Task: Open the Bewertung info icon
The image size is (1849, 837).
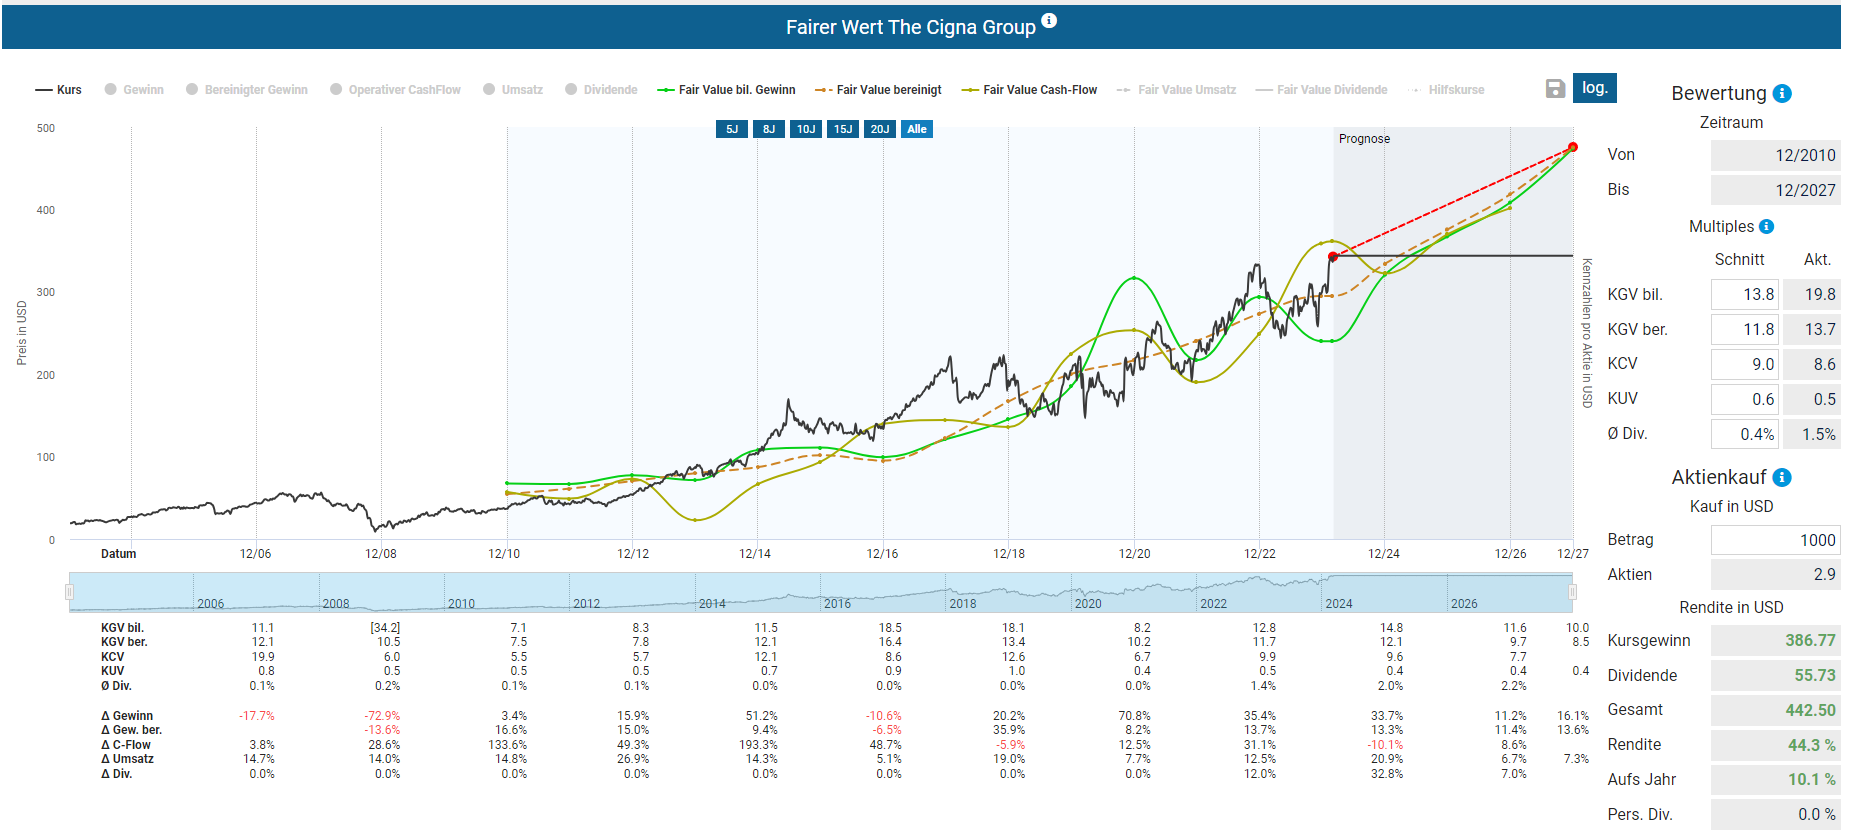Action: point(1782,94)
